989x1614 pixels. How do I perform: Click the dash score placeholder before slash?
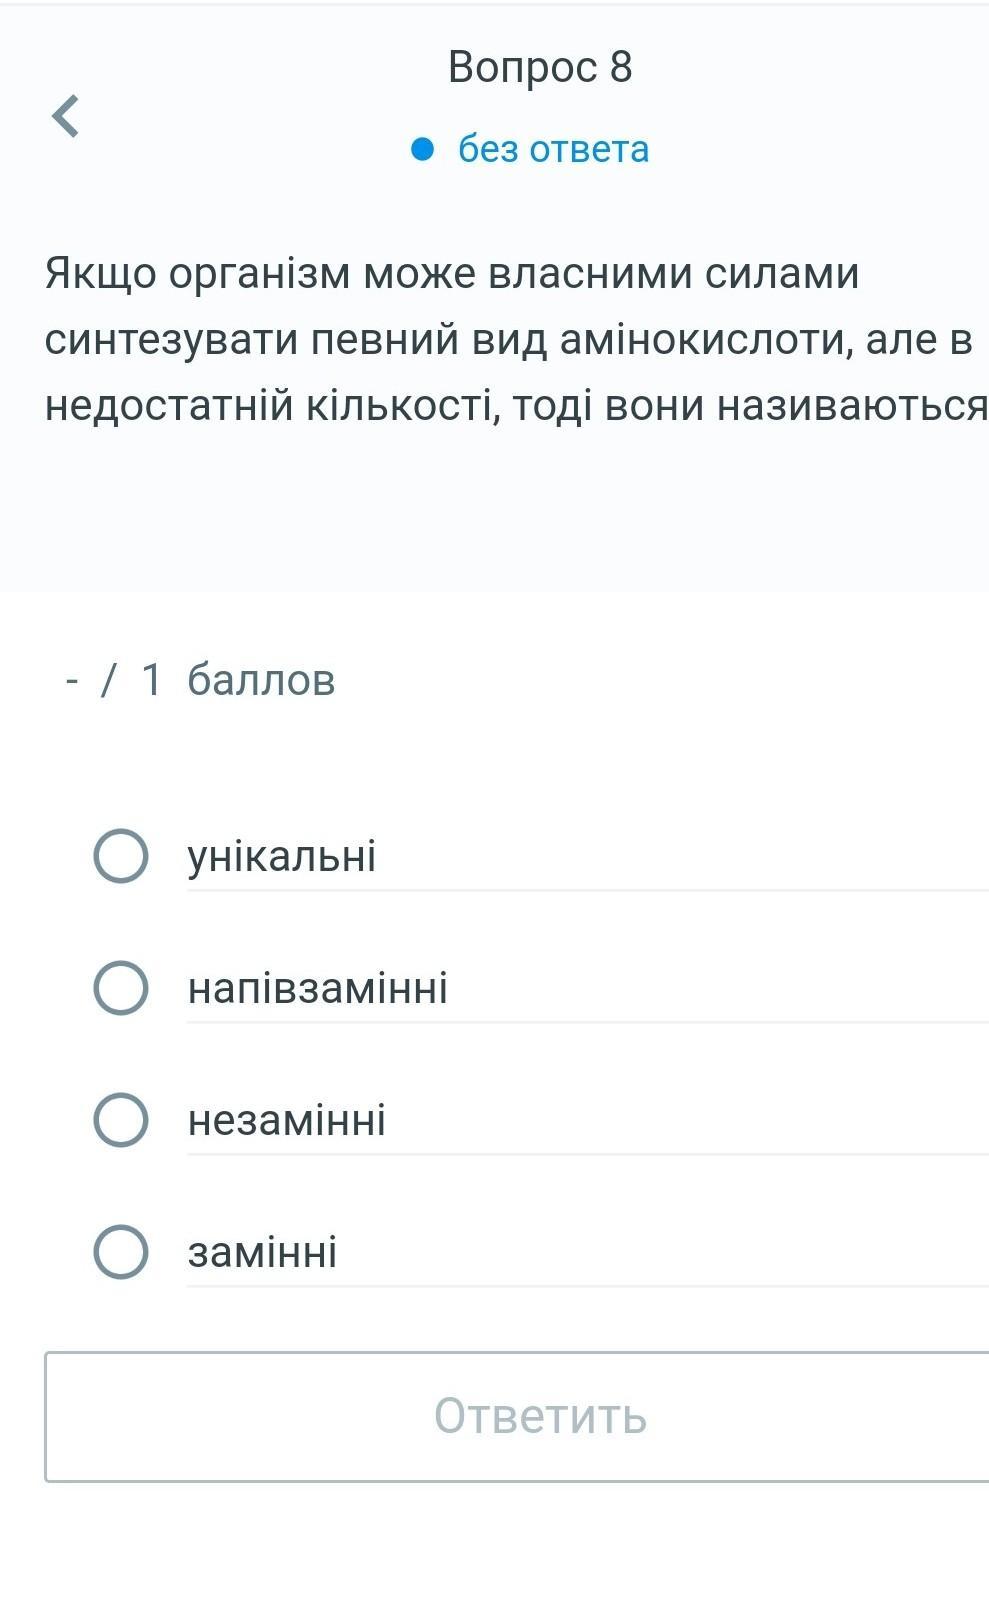pyautogui.click(x=71, y=681)
